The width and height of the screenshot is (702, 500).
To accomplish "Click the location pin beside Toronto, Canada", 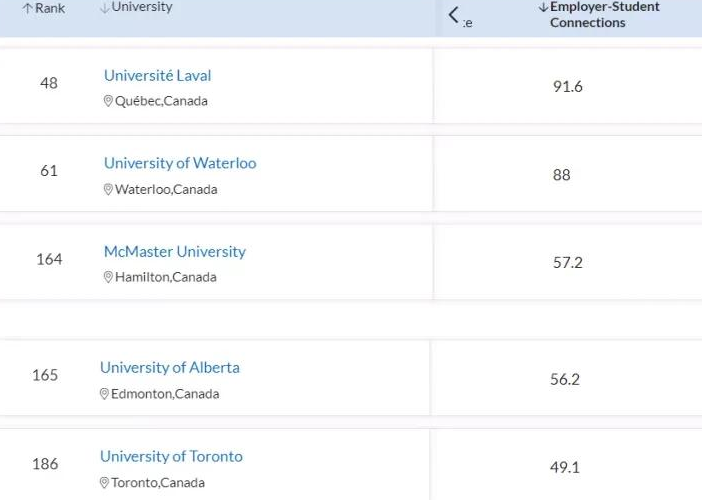I will pos(105,483).
